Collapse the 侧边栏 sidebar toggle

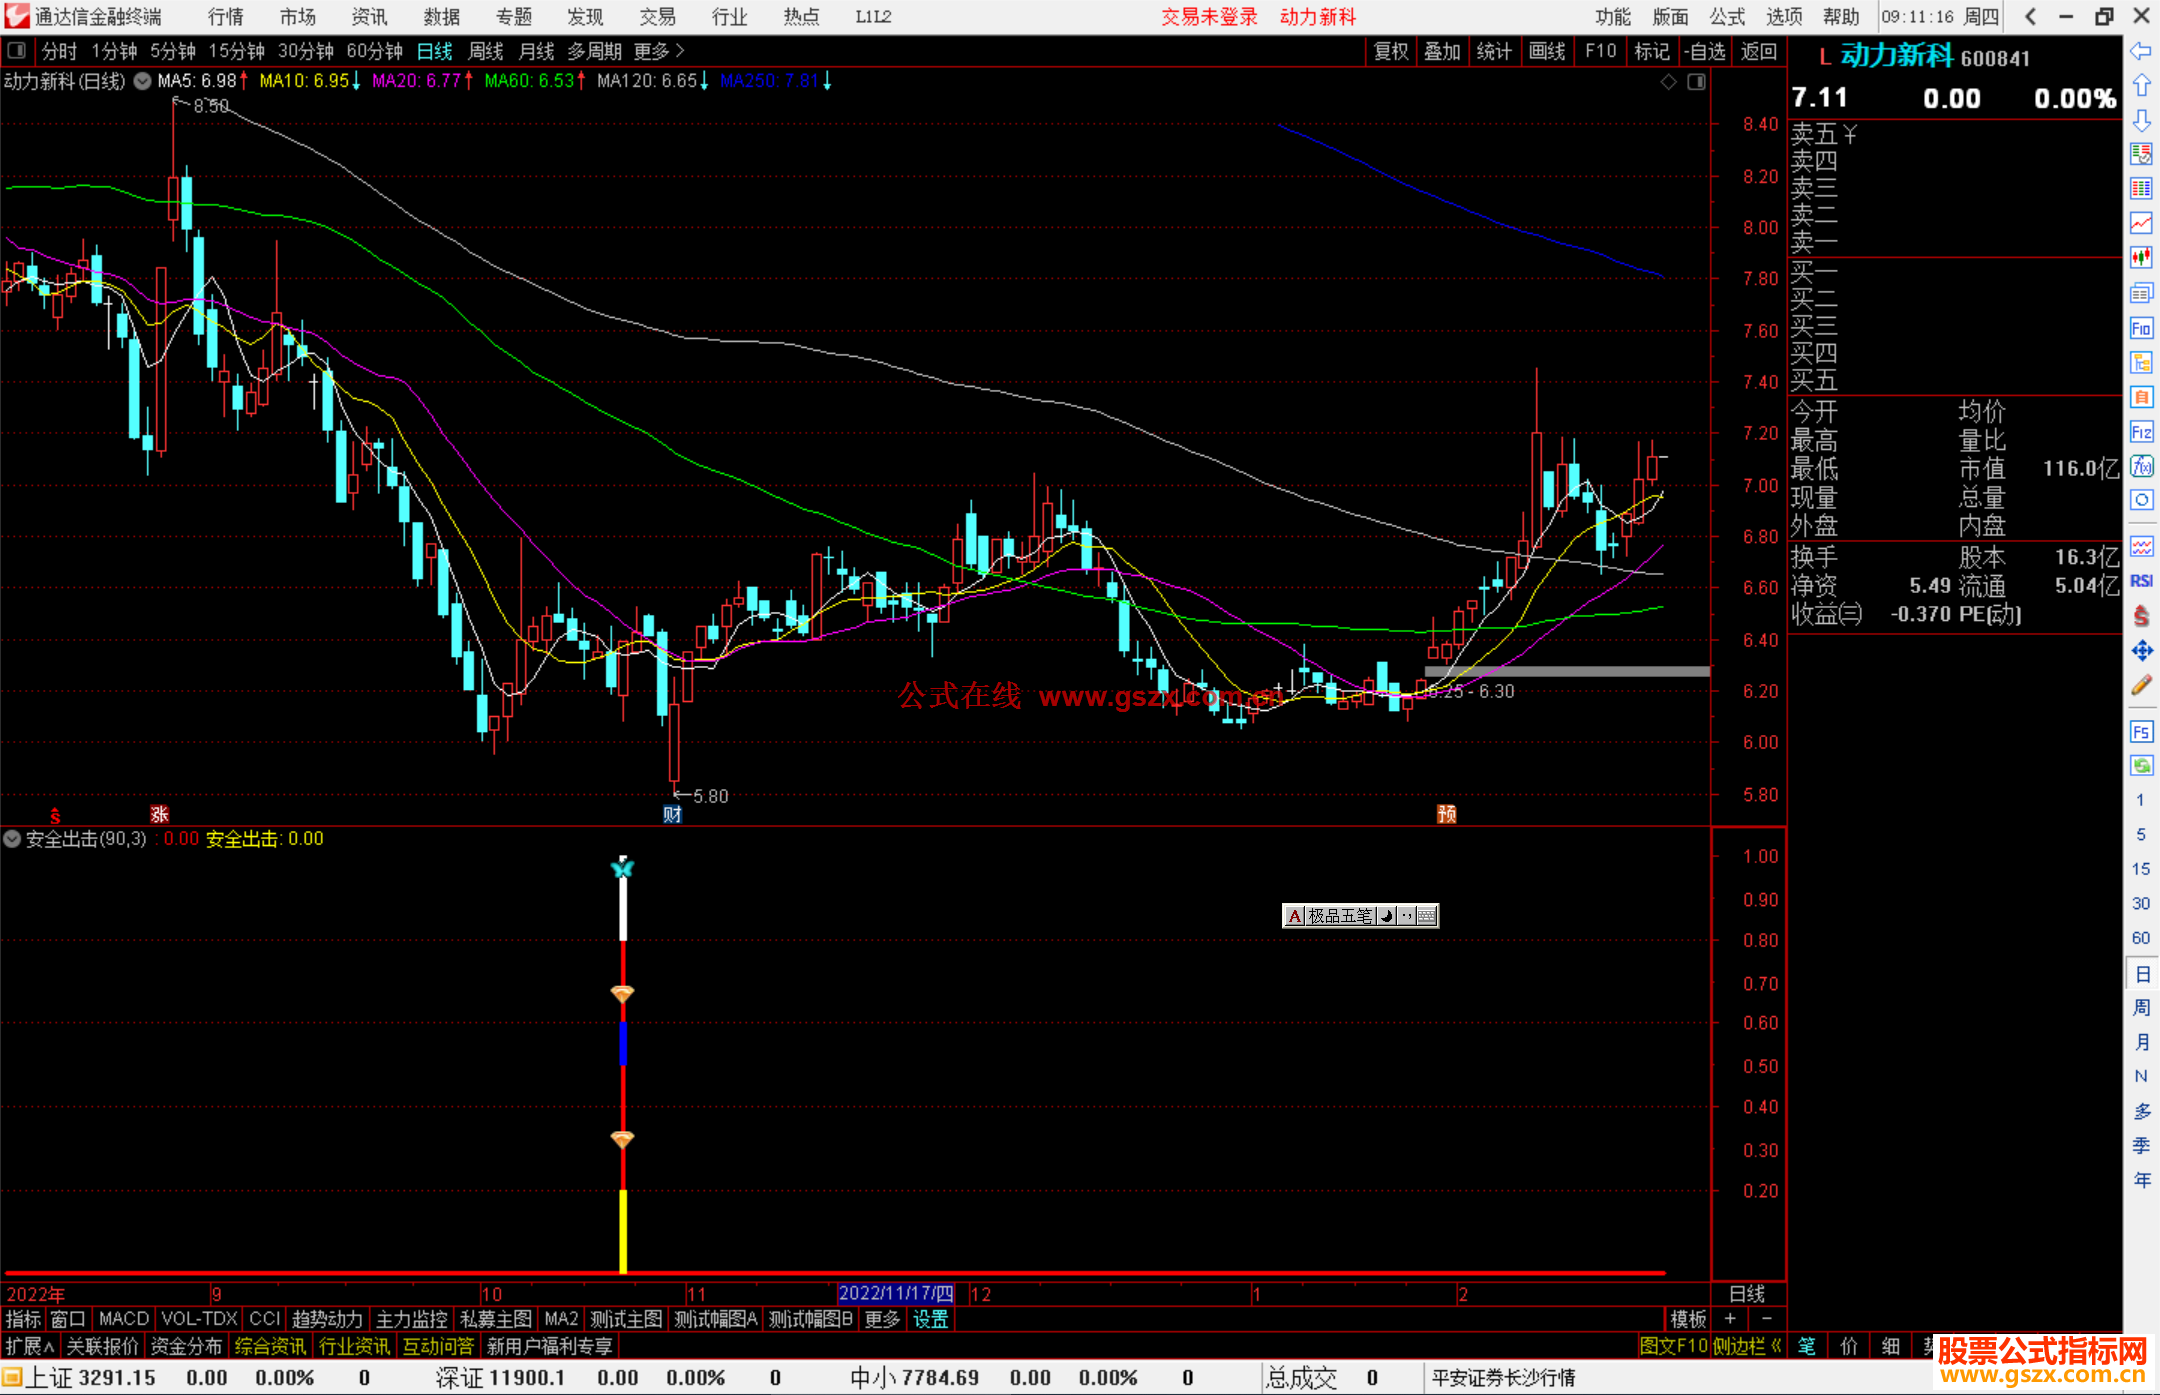(1747, 1346)
